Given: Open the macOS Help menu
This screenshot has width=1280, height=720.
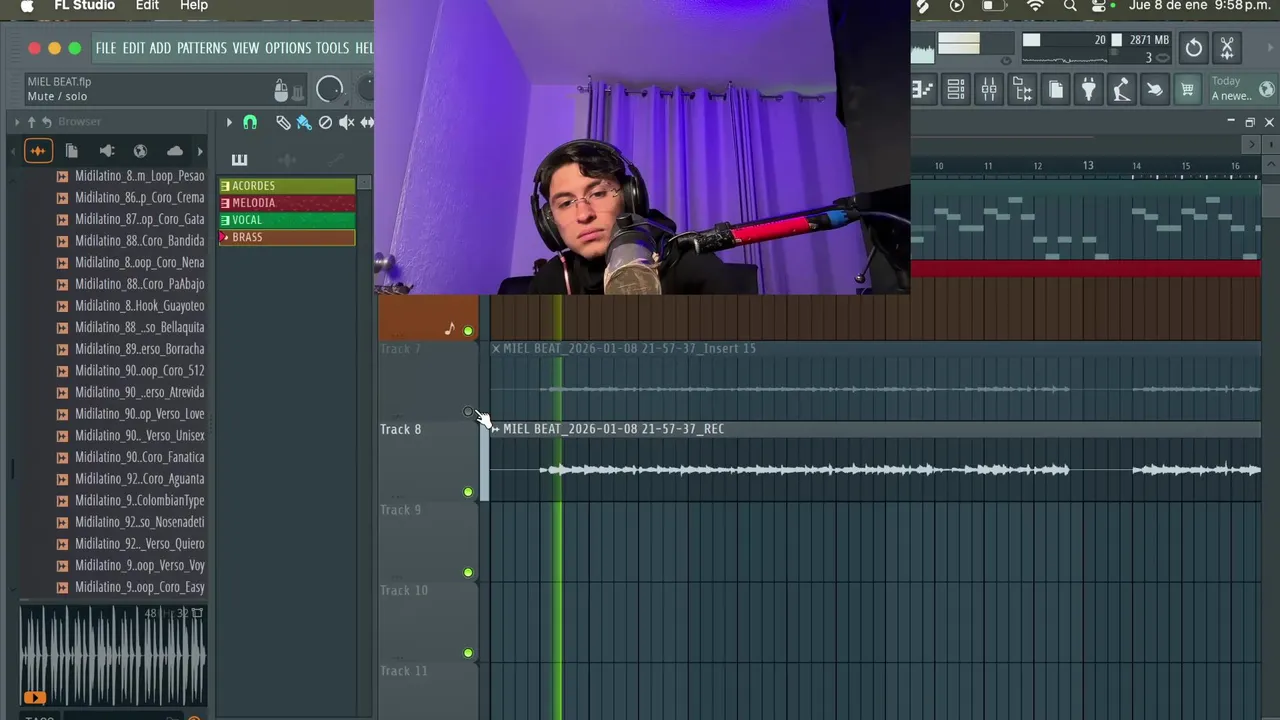Looking at the screenshot, I should (194, 6).
